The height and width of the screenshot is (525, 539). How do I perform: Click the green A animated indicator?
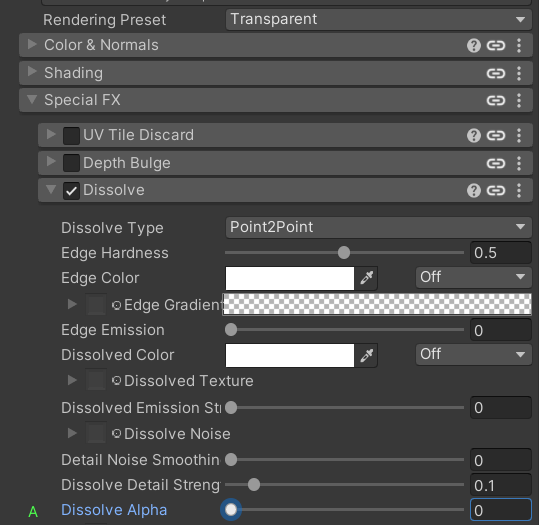(33, 512)
